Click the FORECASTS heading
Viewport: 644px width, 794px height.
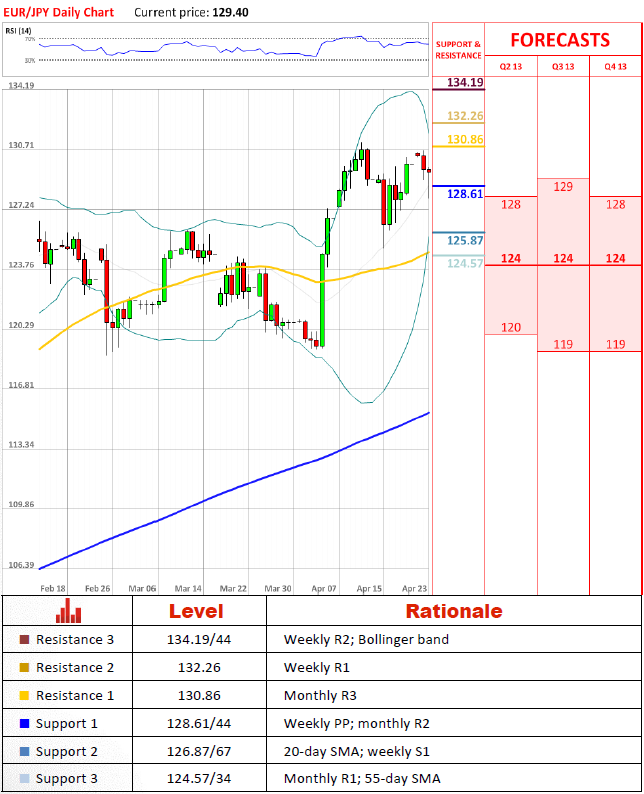point(560,40)
